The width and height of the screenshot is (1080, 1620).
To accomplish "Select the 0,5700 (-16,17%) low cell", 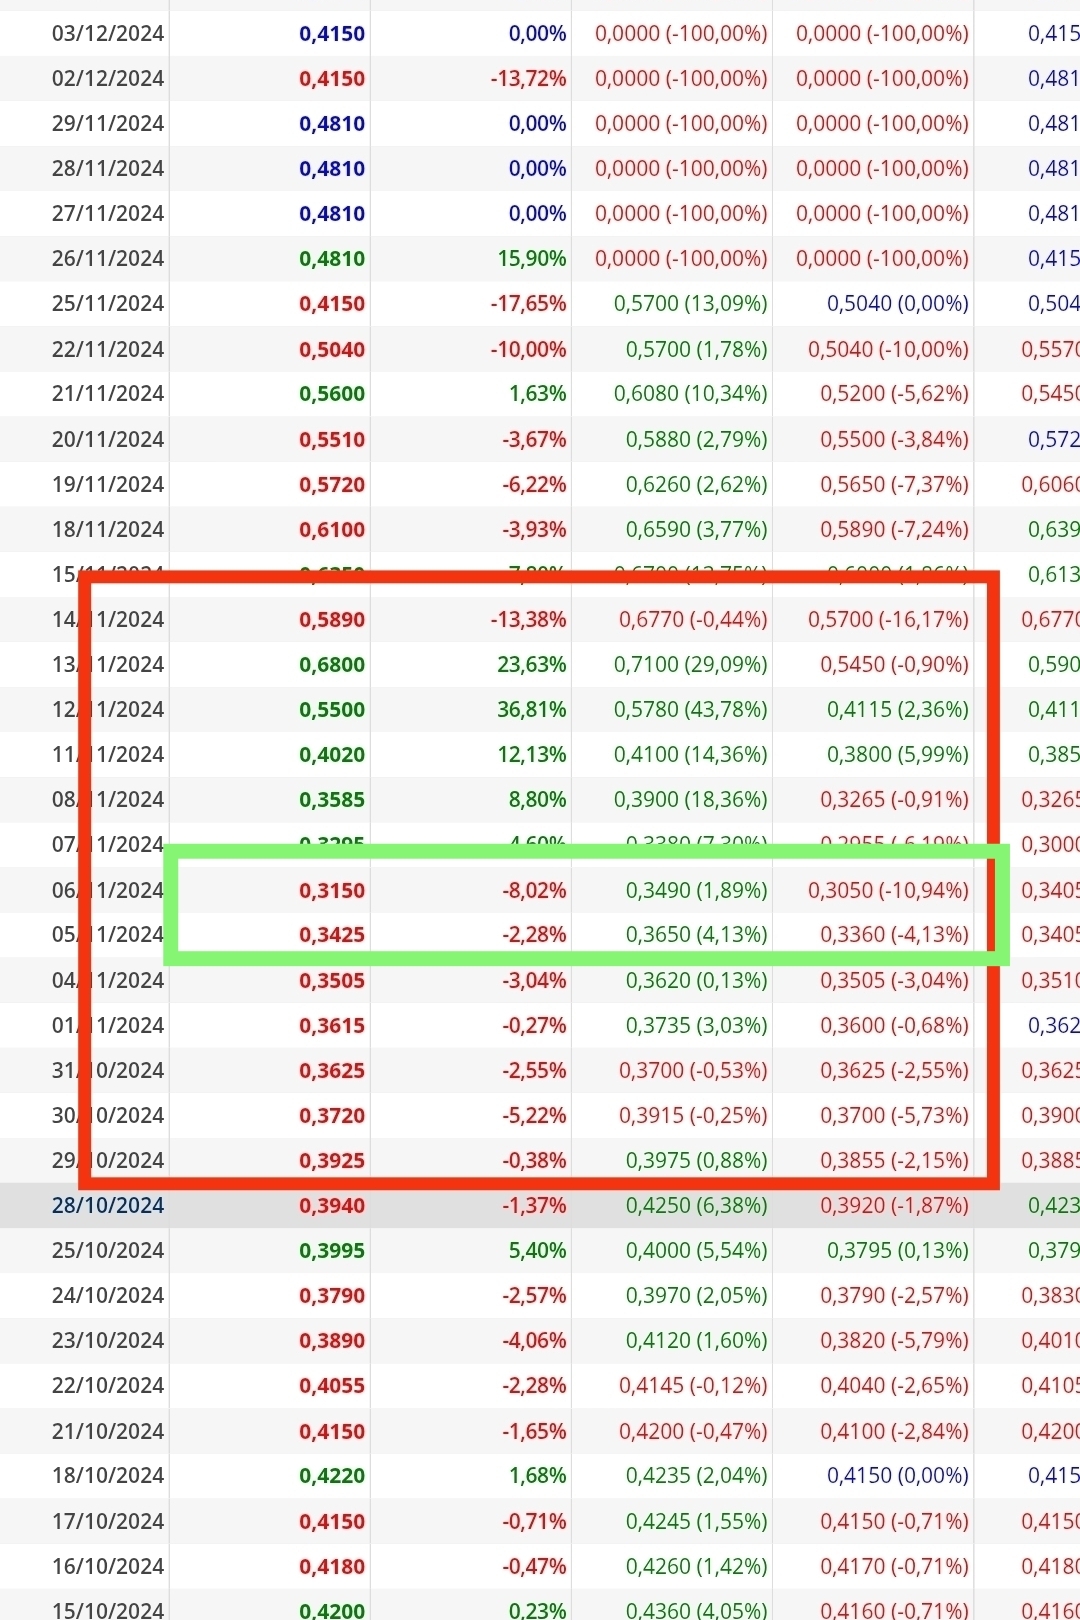I will (x=889, y=620).
